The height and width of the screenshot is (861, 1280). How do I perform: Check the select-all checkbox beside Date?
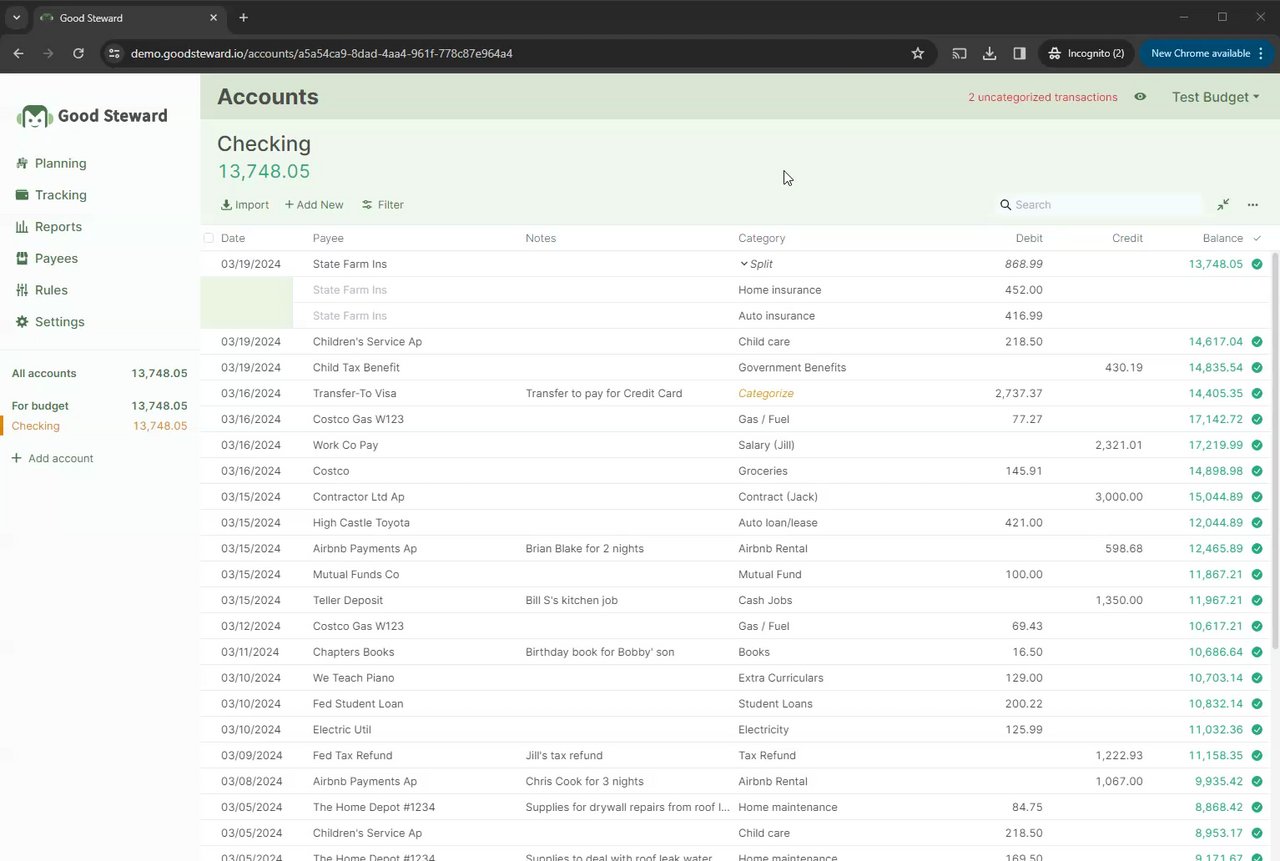coord(209,238)
